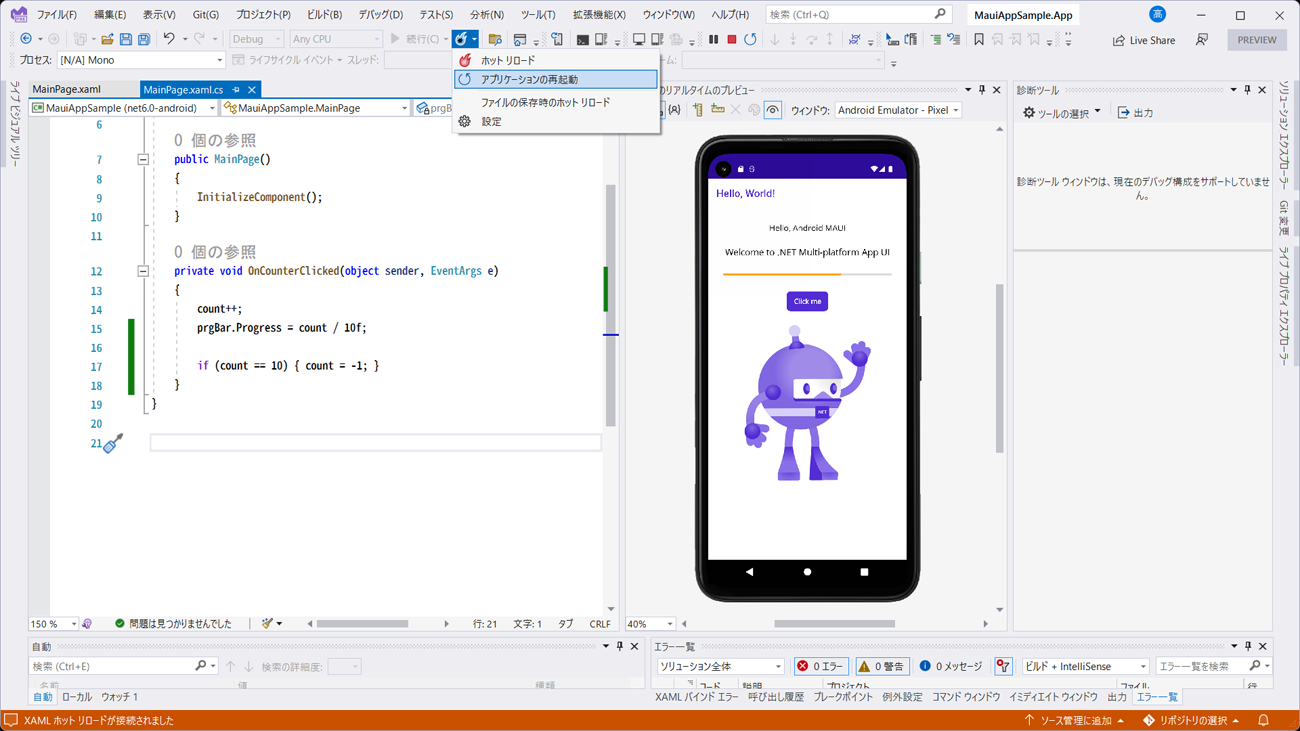Click ソース管理に追加 in status bar
Image resolution: width=1300 pixels, height=731 pixels.
tap(1075, 720)
